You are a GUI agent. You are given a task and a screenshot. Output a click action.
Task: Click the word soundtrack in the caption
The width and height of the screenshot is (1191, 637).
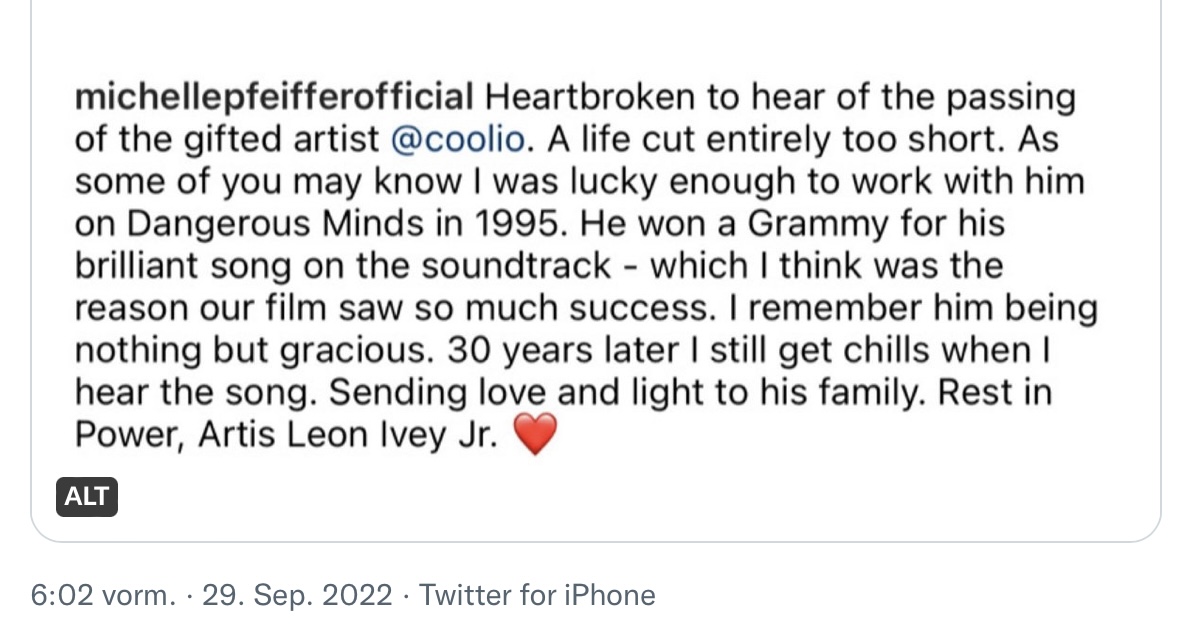516,266
